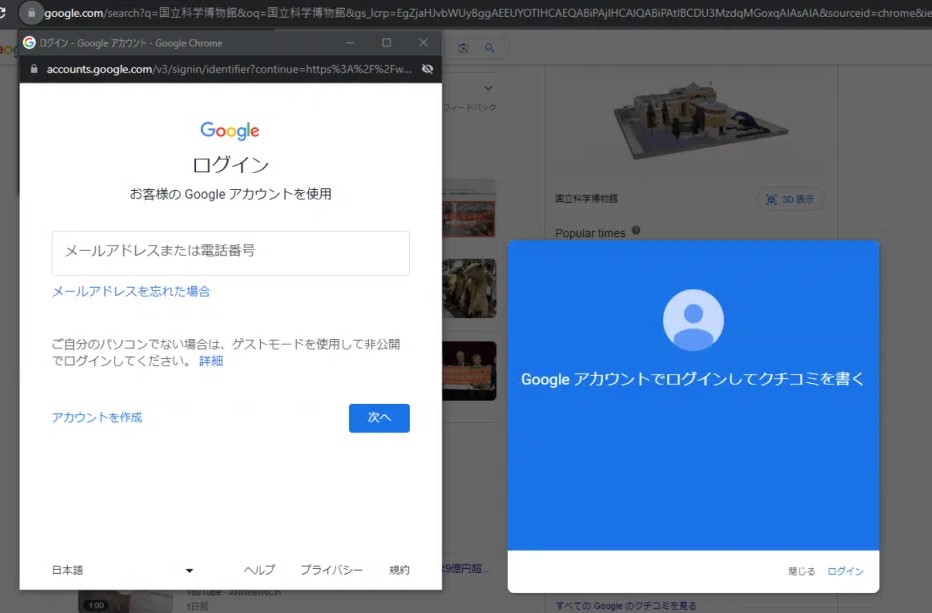
Task: Open the プライバシー footer link
Action: (x=331, y=570)
